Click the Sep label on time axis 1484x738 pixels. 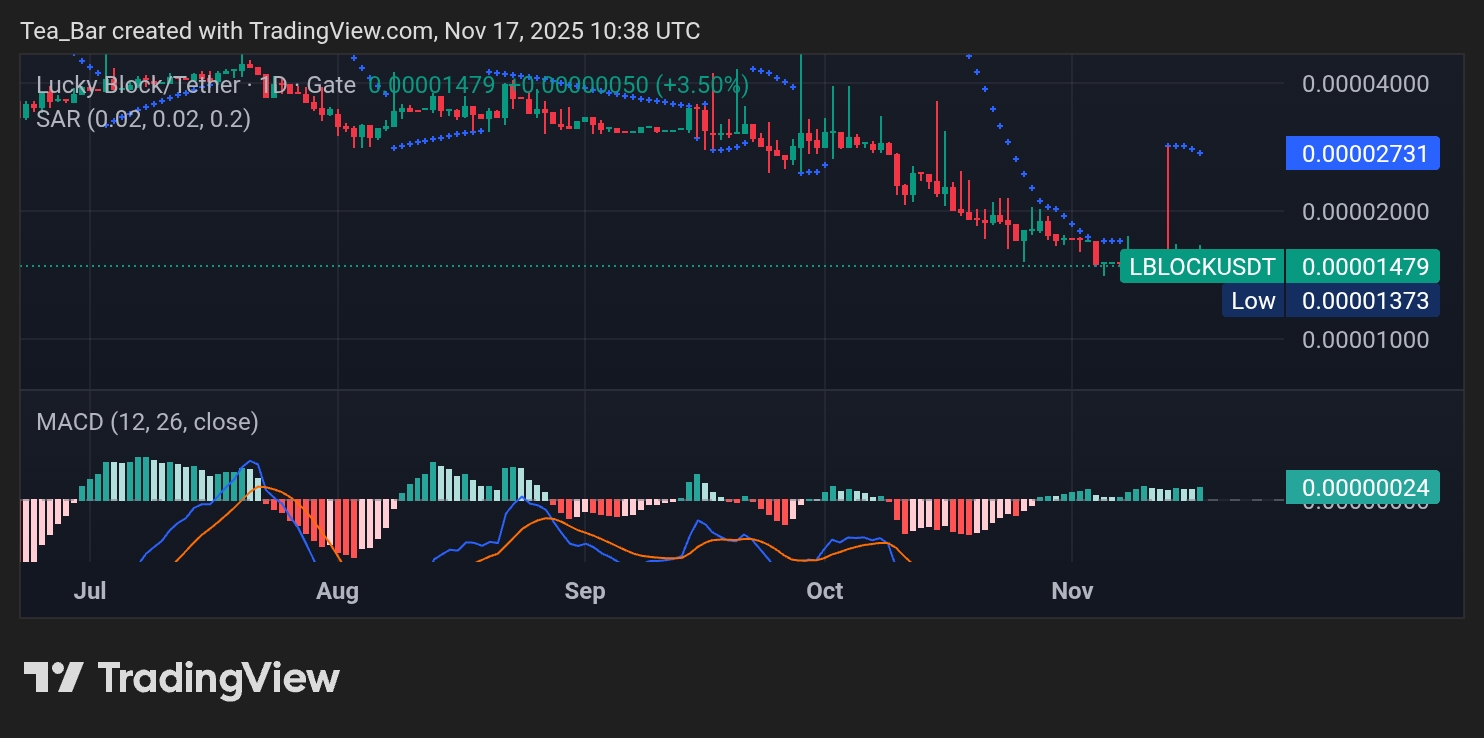pos(585,591)
